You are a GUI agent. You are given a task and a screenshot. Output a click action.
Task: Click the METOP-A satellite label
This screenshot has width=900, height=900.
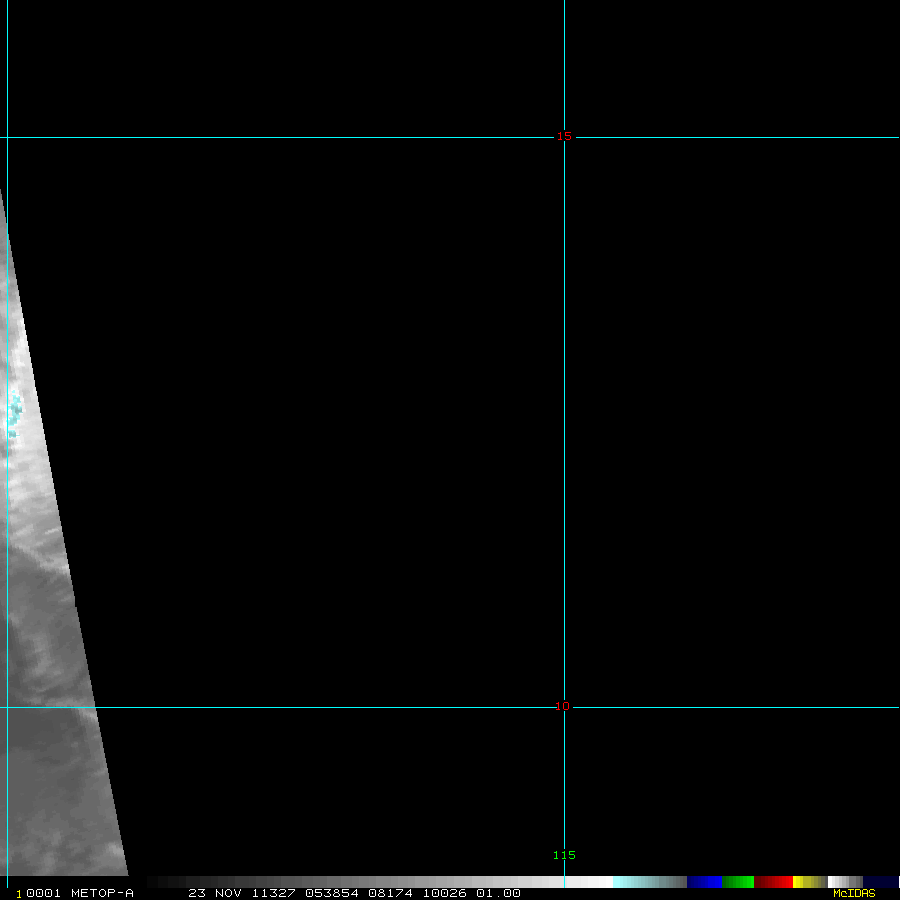[101, 893]
